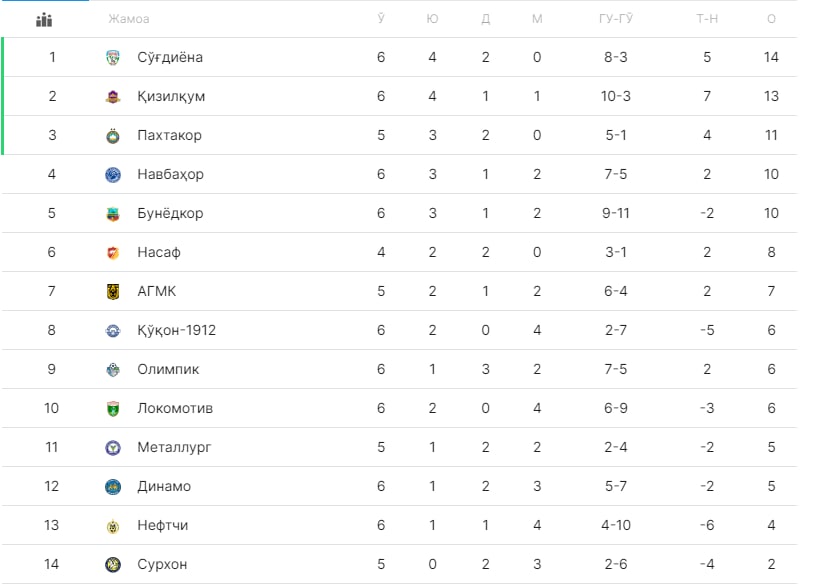Click the Пахтакор club logo
The image size is (813, 585).
pos(113,135)
